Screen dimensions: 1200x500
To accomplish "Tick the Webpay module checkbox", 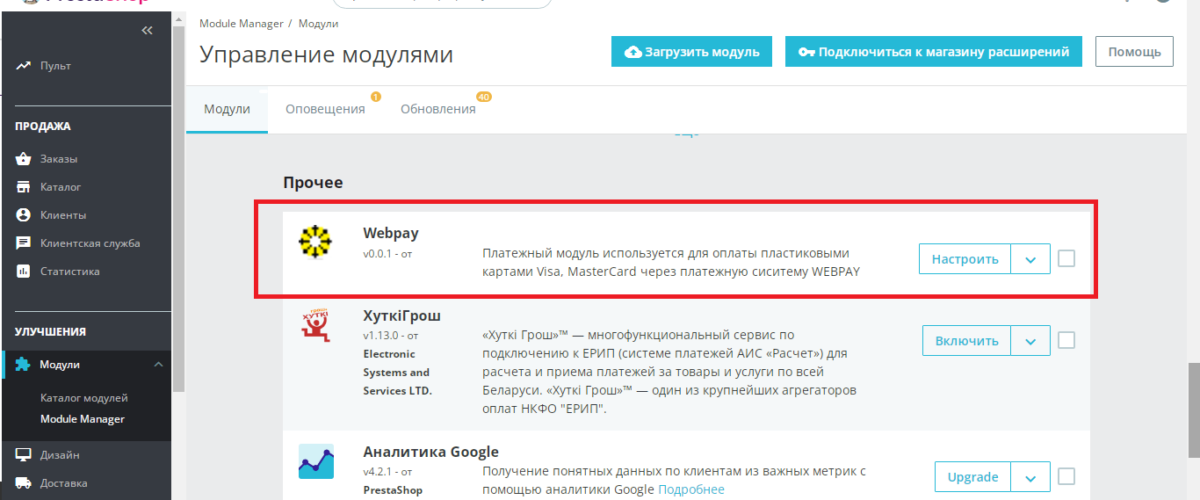I will pos(1066,259).
